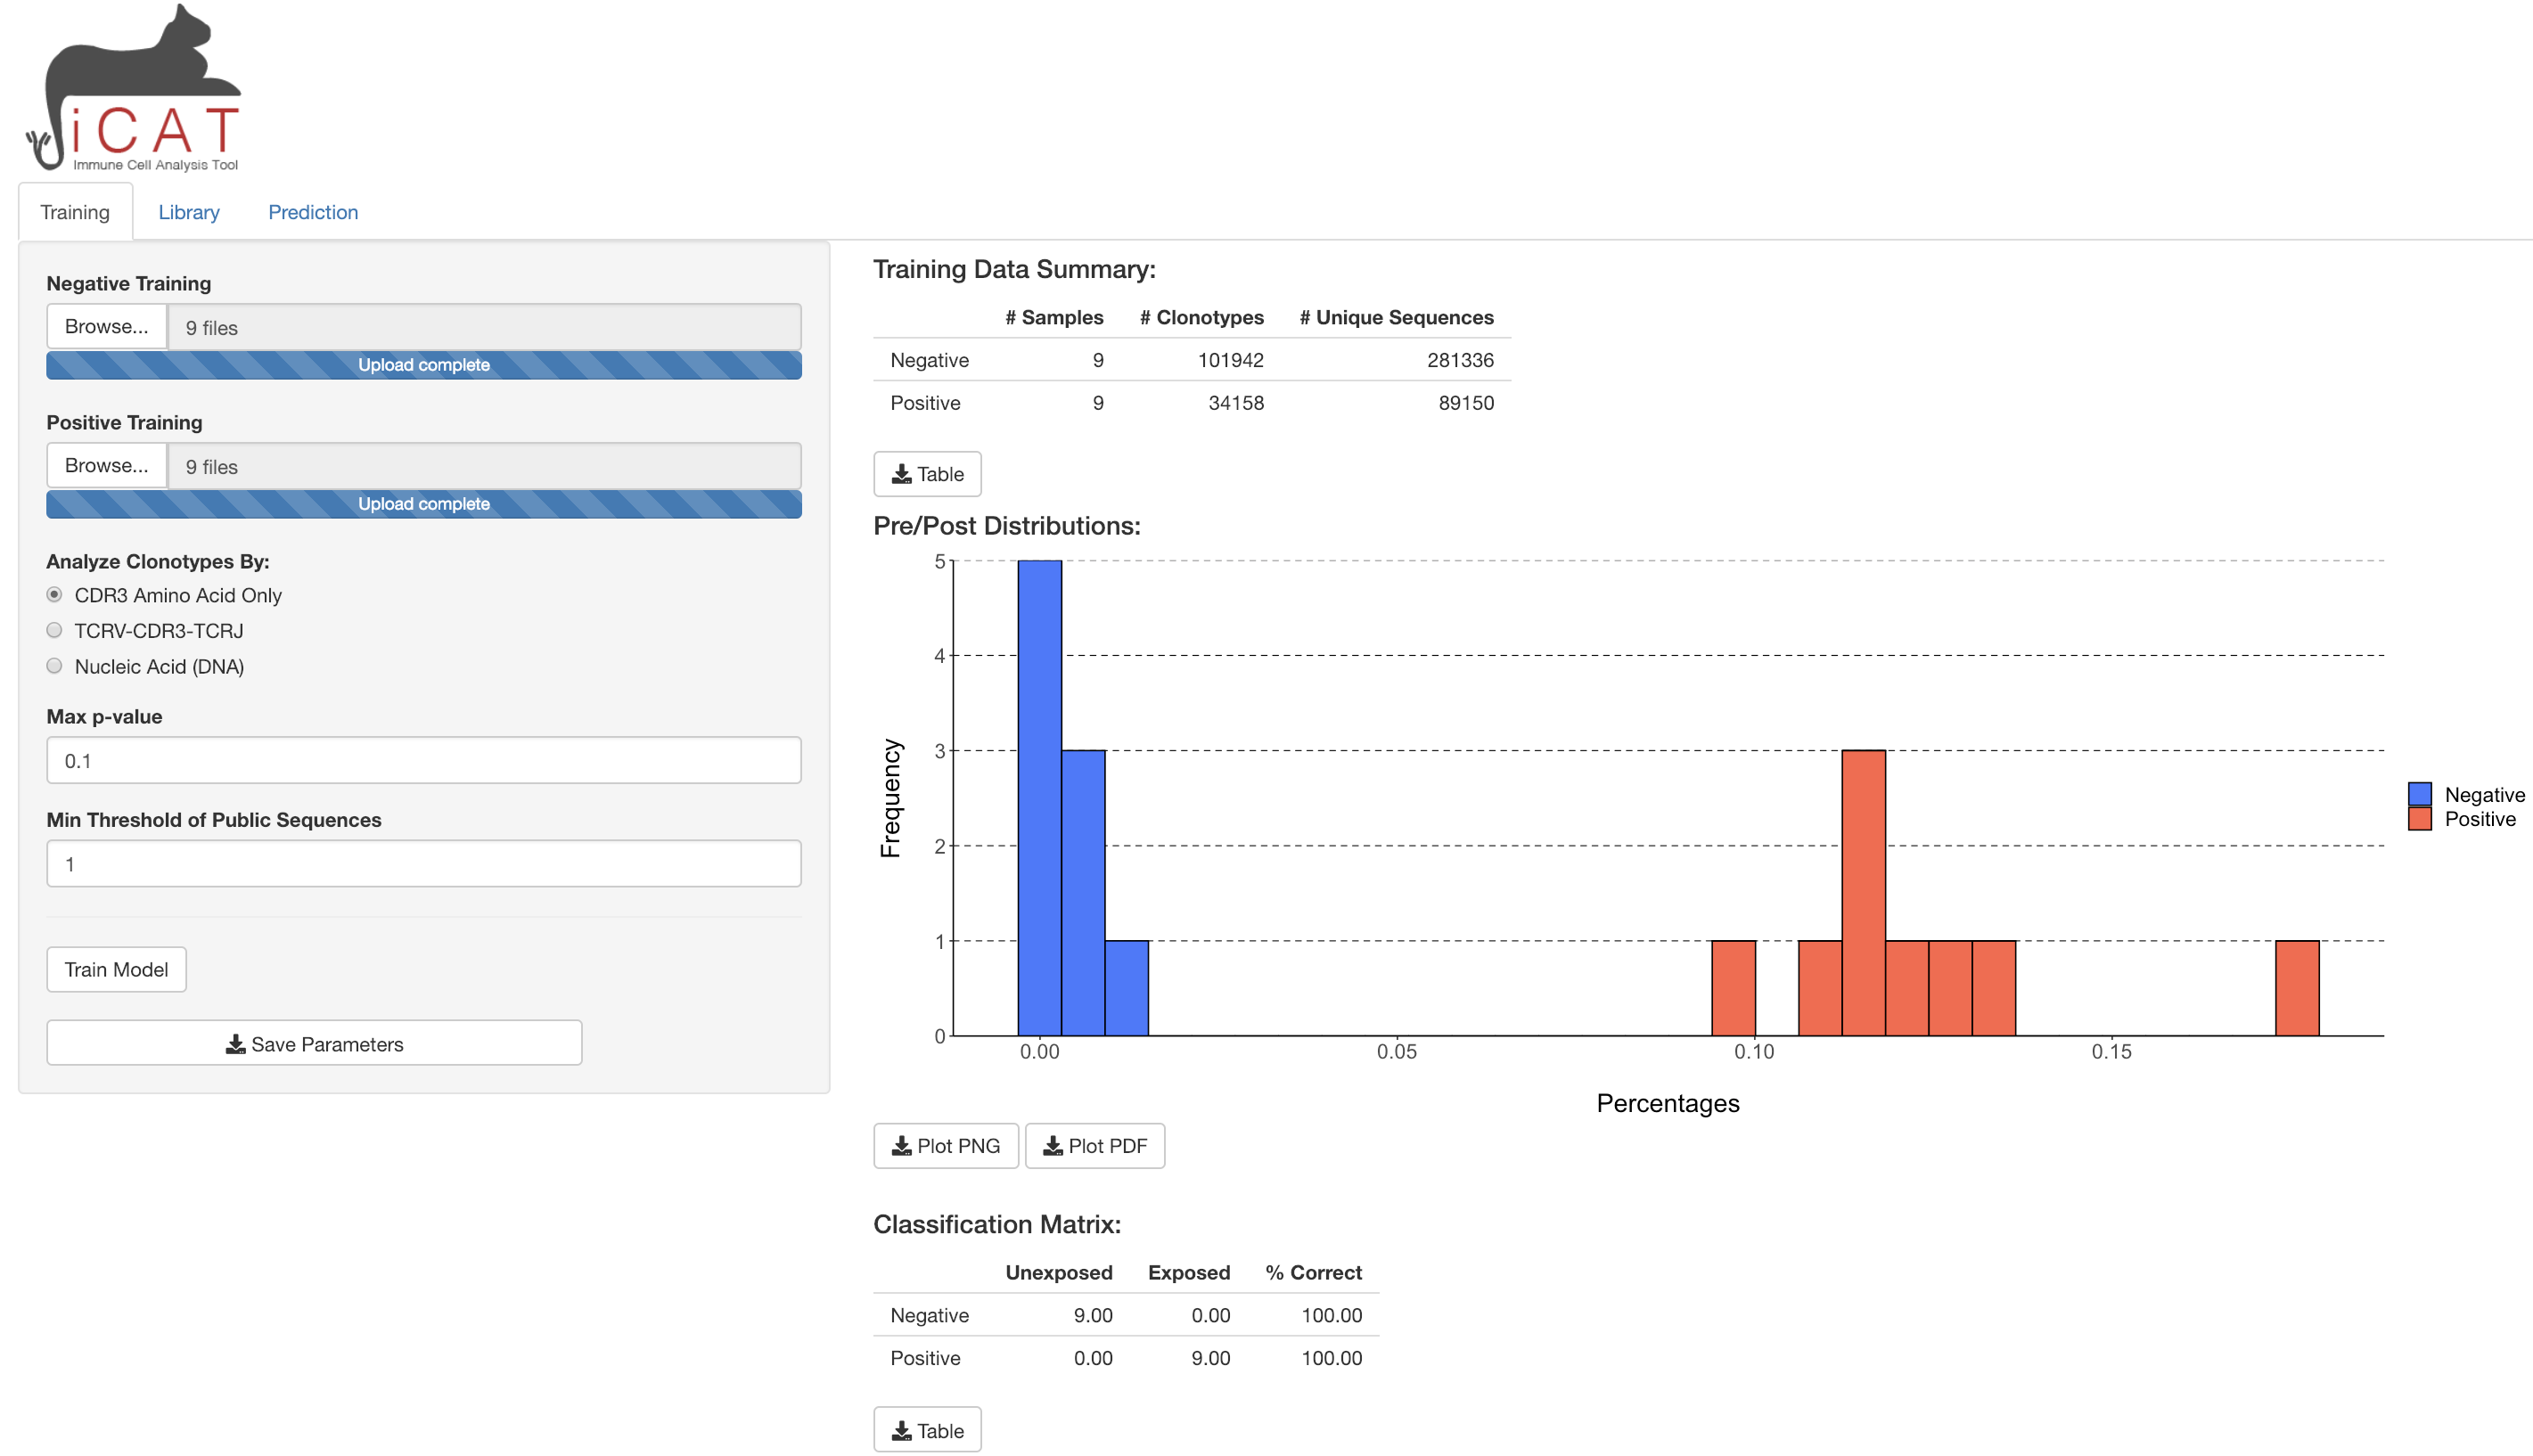Image resolution: width=2533 pixels, height=1456 pixels.
Task: Click the 'Percentages' axis label
Action: point(1667,1103)
